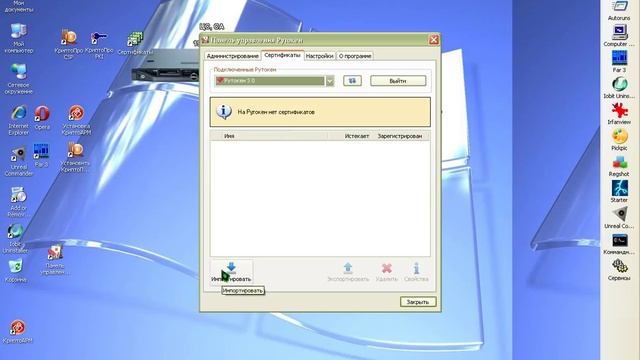Select Iobit Uninstaller desktop shortcut
The width and height of the screenshot is (640, 360).
click(x=16, y=238)
